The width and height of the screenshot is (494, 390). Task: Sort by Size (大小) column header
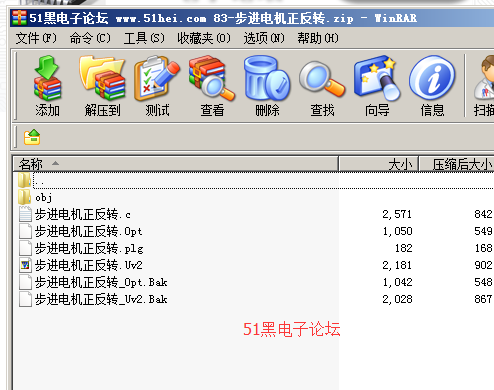379,164
